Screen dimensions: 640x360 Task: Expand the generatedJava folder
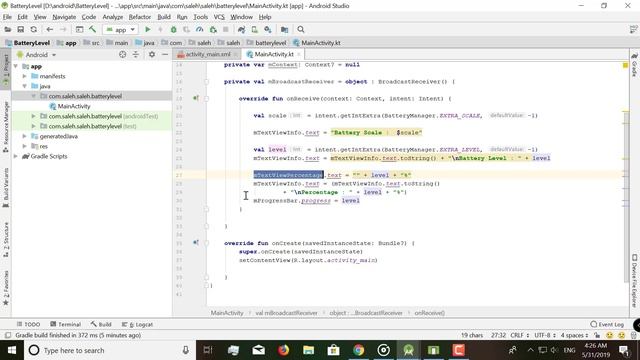[24, 136]
